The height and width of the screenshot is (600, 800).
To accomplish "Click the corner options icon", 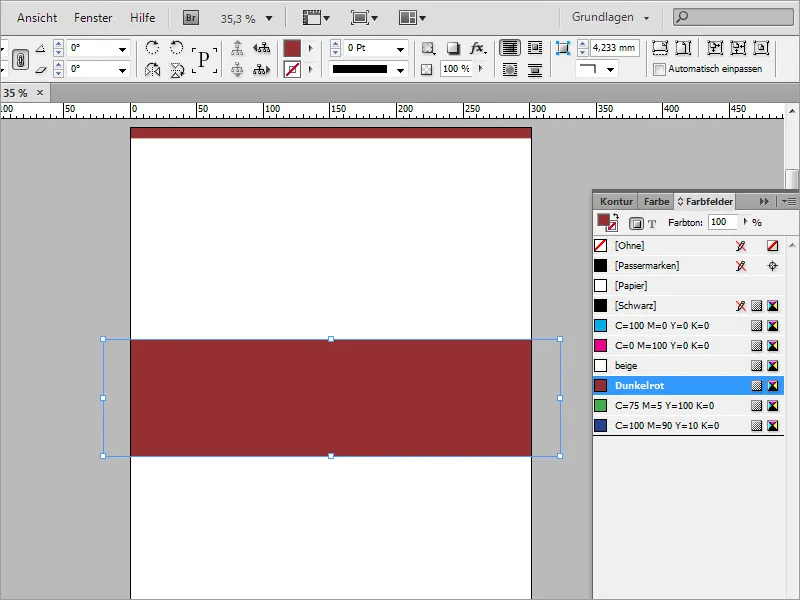I will 562,48.
